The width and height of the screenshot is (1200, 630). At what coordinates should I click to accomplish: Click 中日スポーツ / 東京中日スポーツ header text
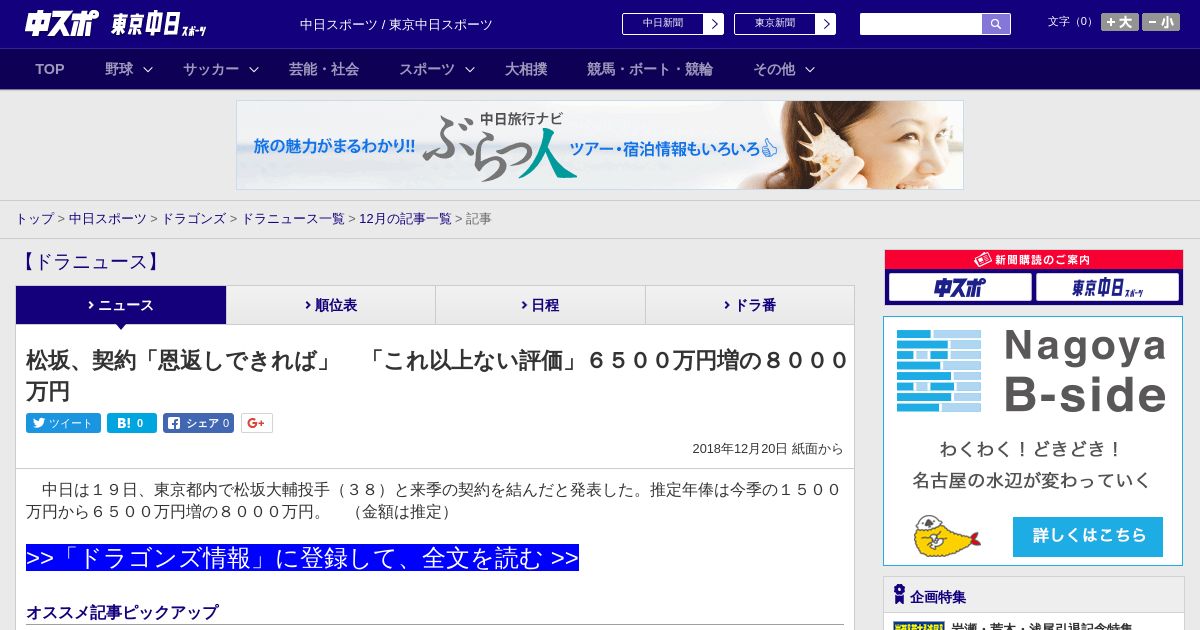pos(396,24)
